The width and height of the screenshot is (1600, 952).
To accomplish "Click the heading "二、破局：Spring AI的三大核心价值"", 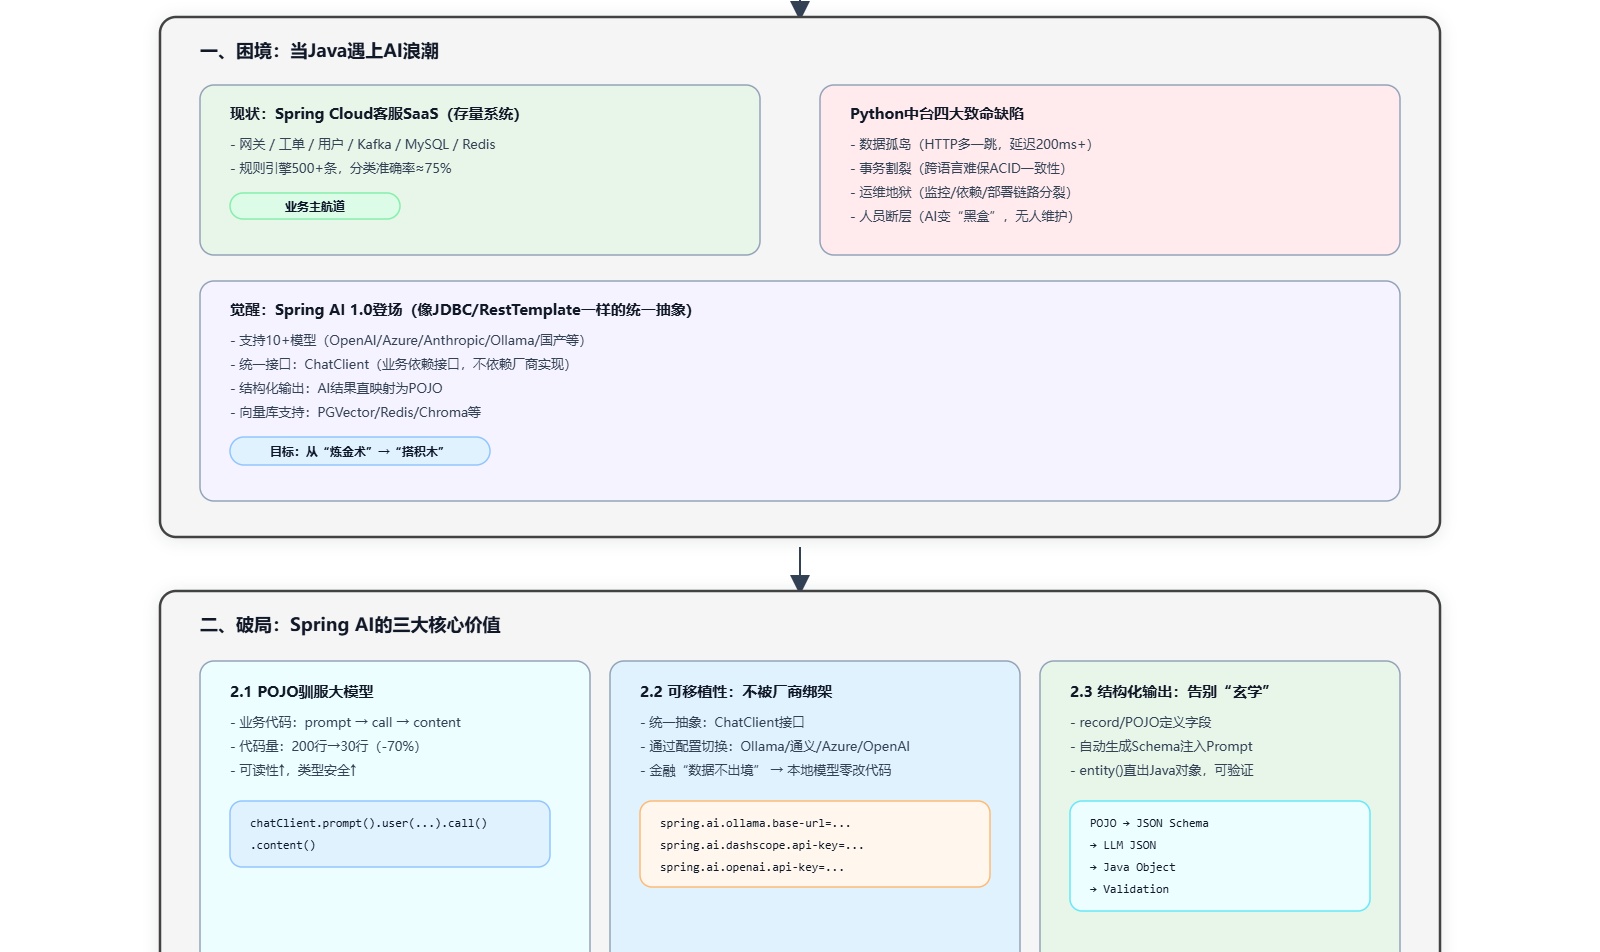I will point(350,625).
